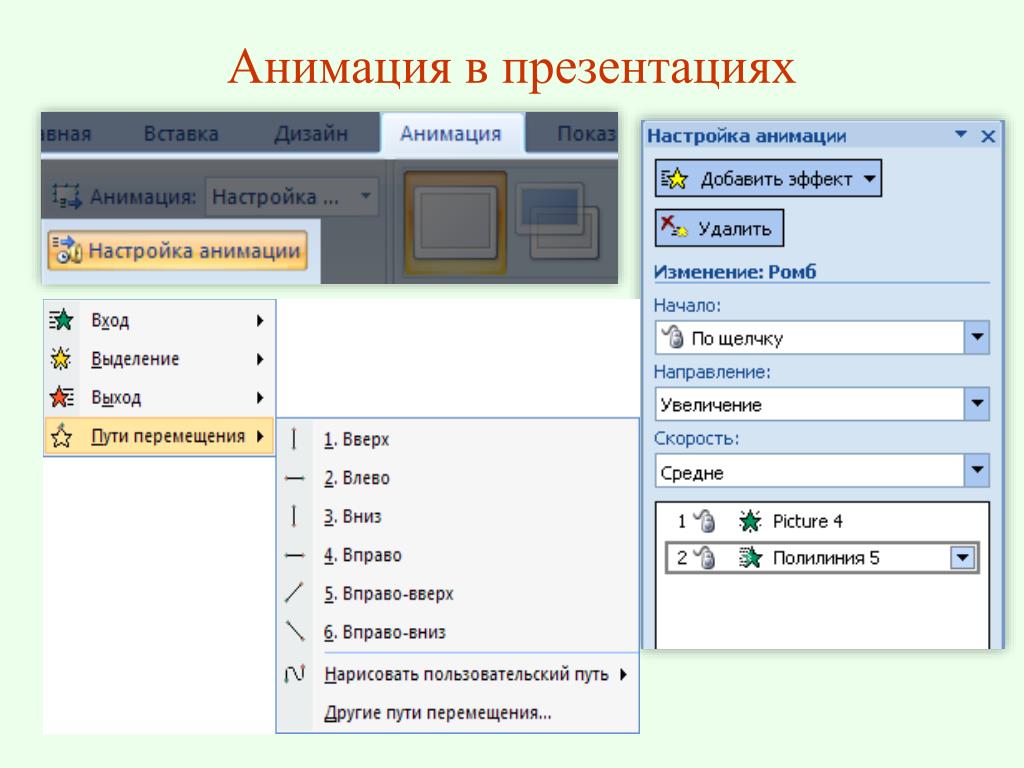
Task: Click the Удалить button
Action: click(719, 228)
